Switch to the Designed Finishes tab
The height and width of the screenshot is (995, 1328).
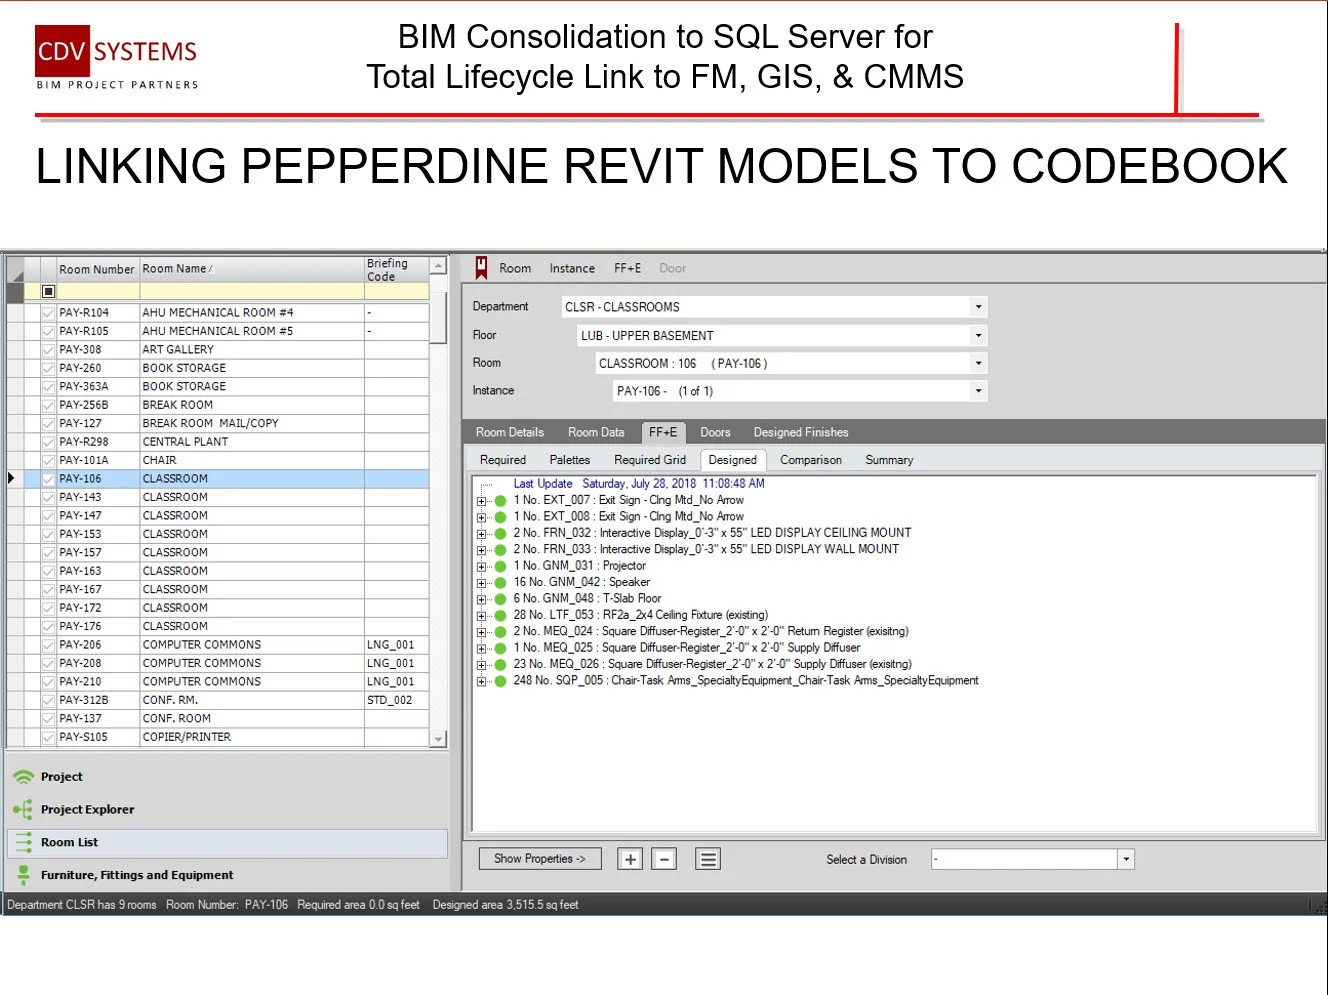point(801,432)
